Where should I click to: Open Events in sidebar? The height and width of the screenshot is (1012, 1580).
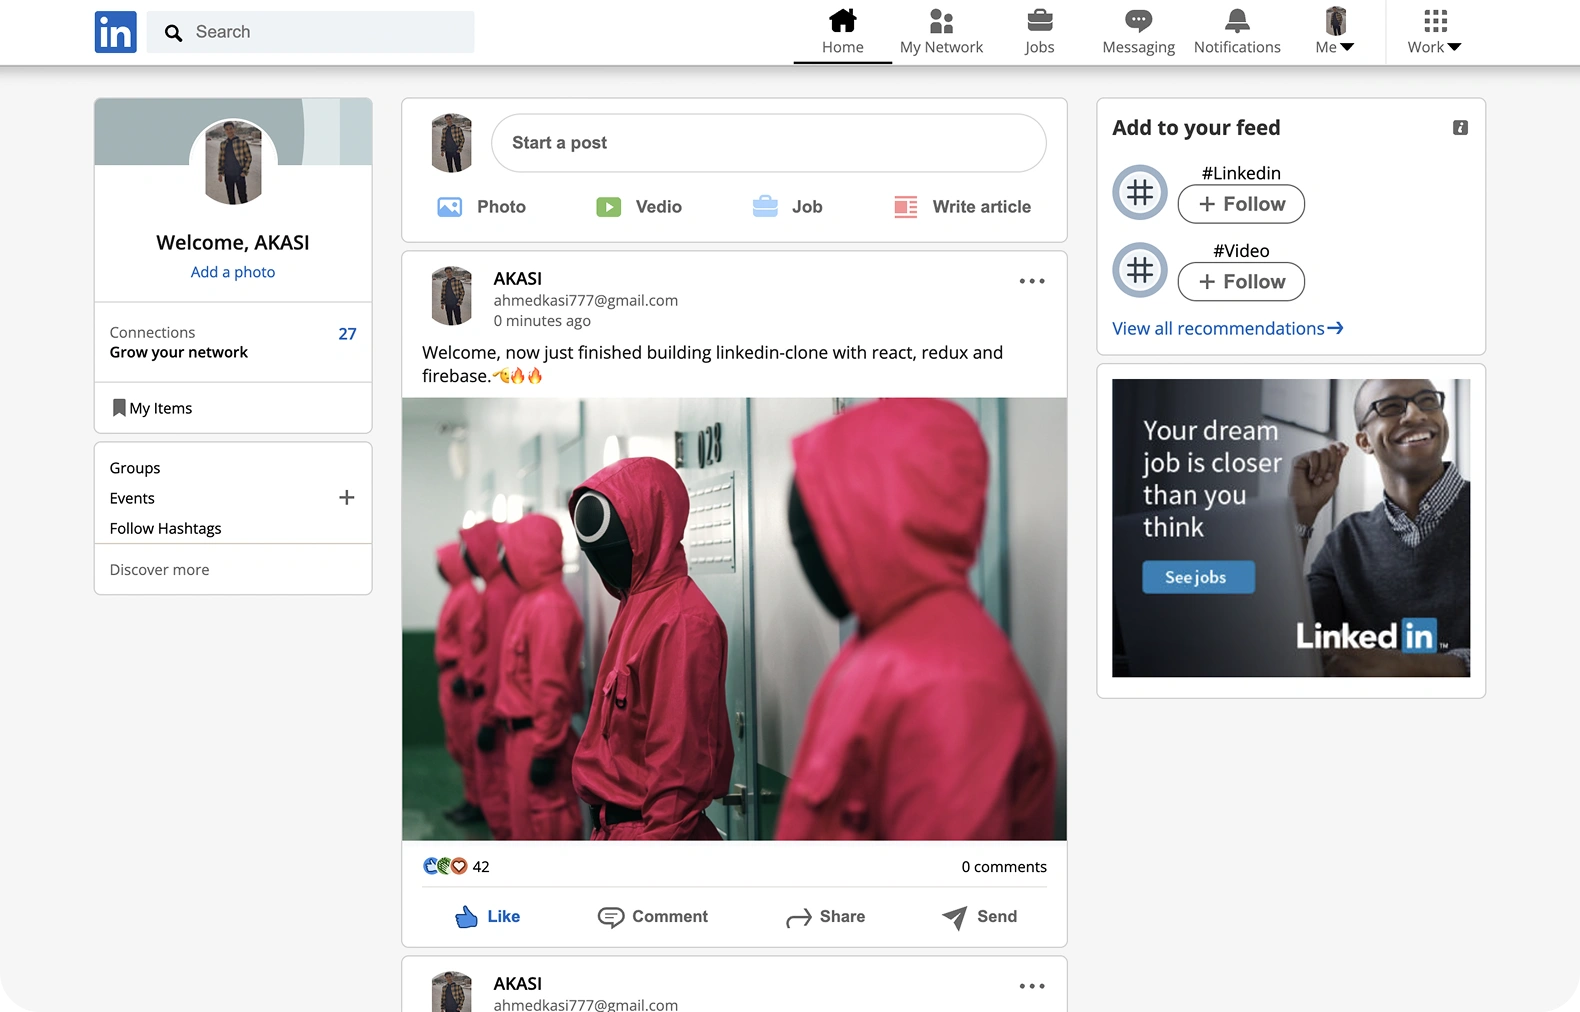coord(132,498)
